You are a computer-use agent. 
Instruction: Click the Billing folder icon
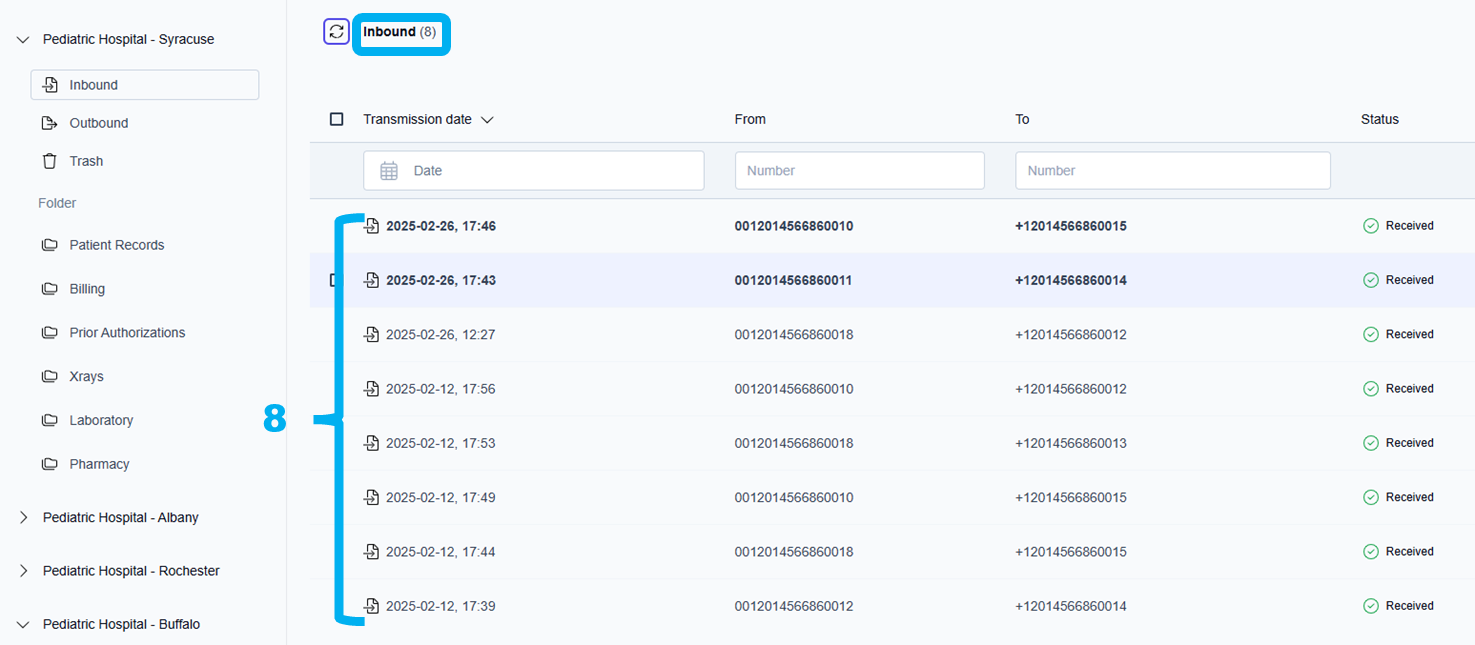pos(49,289)
